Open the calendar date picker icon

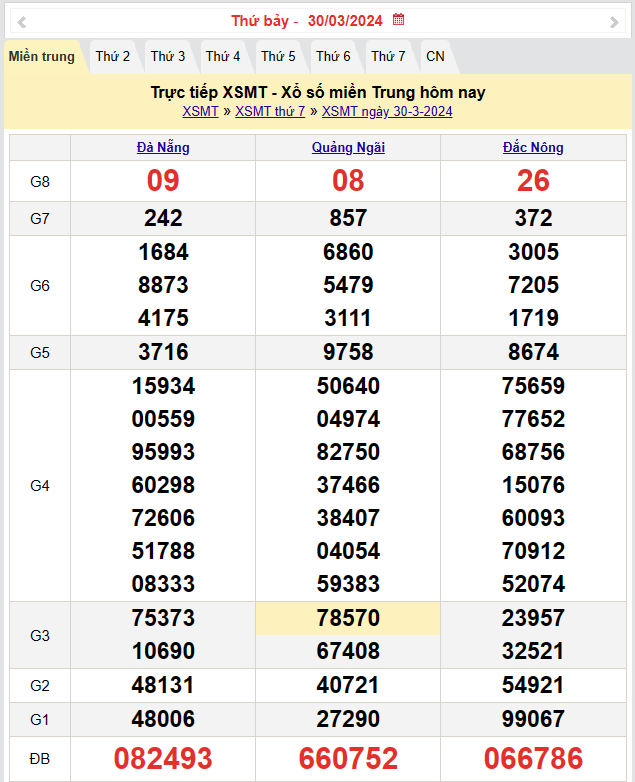(398, 20)
